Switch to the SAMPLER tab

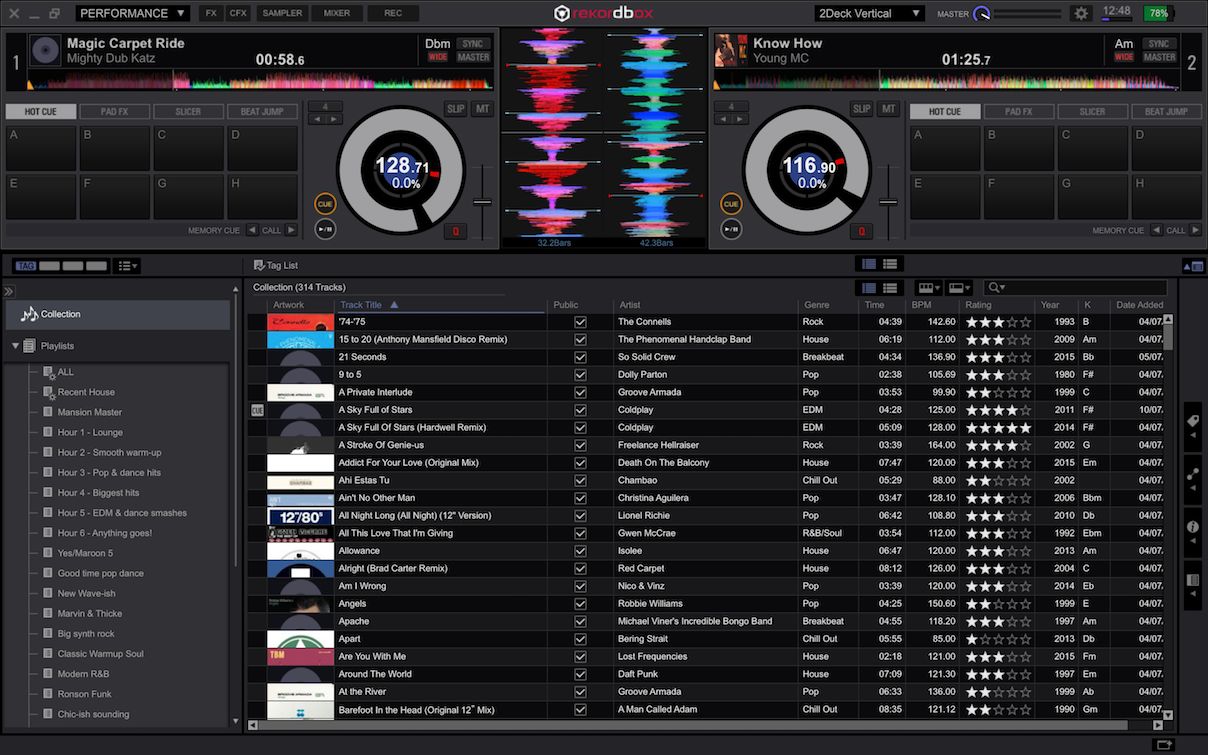pos(281,13)
